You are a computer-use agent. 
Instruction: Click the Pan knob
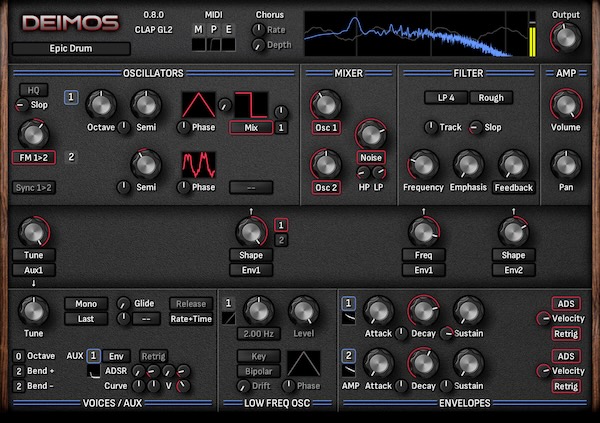point(566,165)
